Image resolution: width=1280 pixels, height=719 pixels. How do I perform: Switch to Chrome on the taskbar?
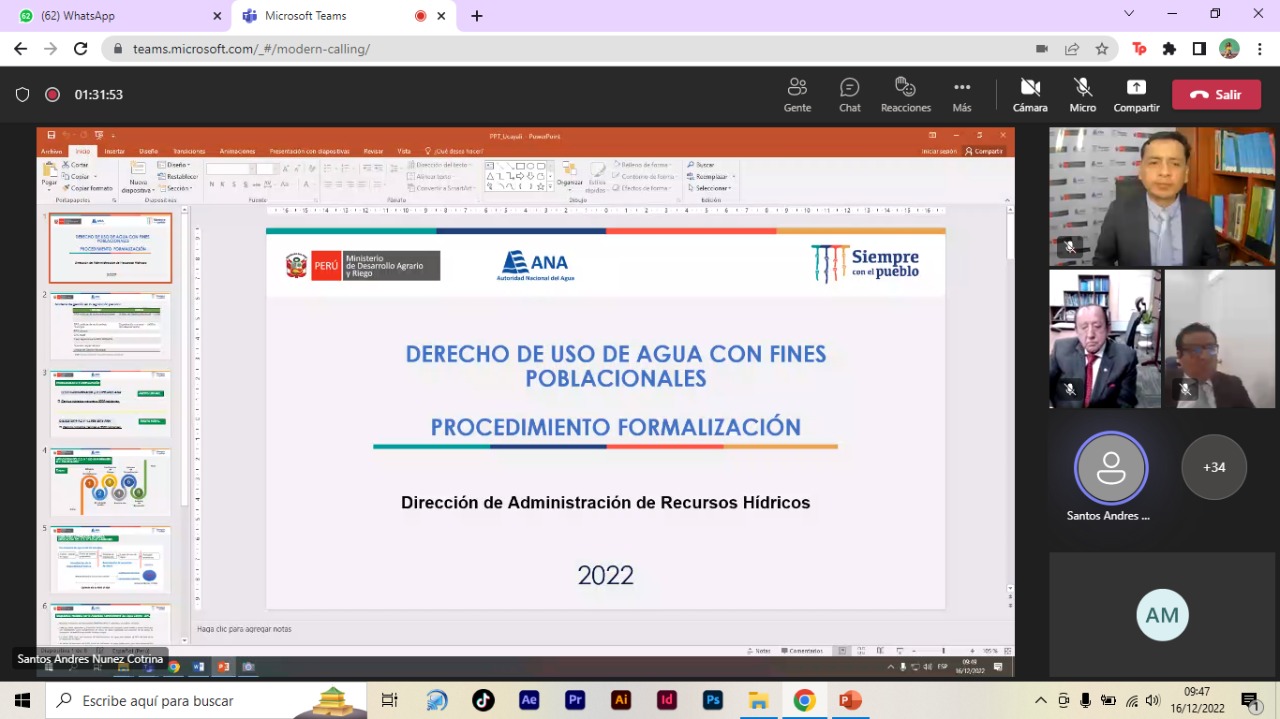(x=805, y=700)
